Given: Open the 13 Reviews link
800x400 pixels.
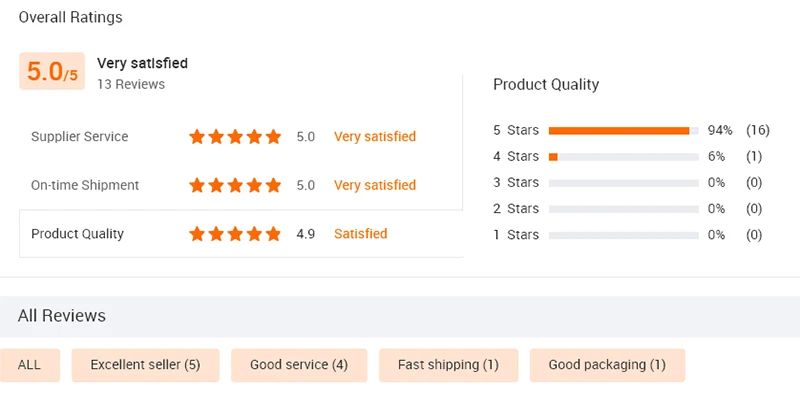Looking at the screenshot, I should (131, 85).
